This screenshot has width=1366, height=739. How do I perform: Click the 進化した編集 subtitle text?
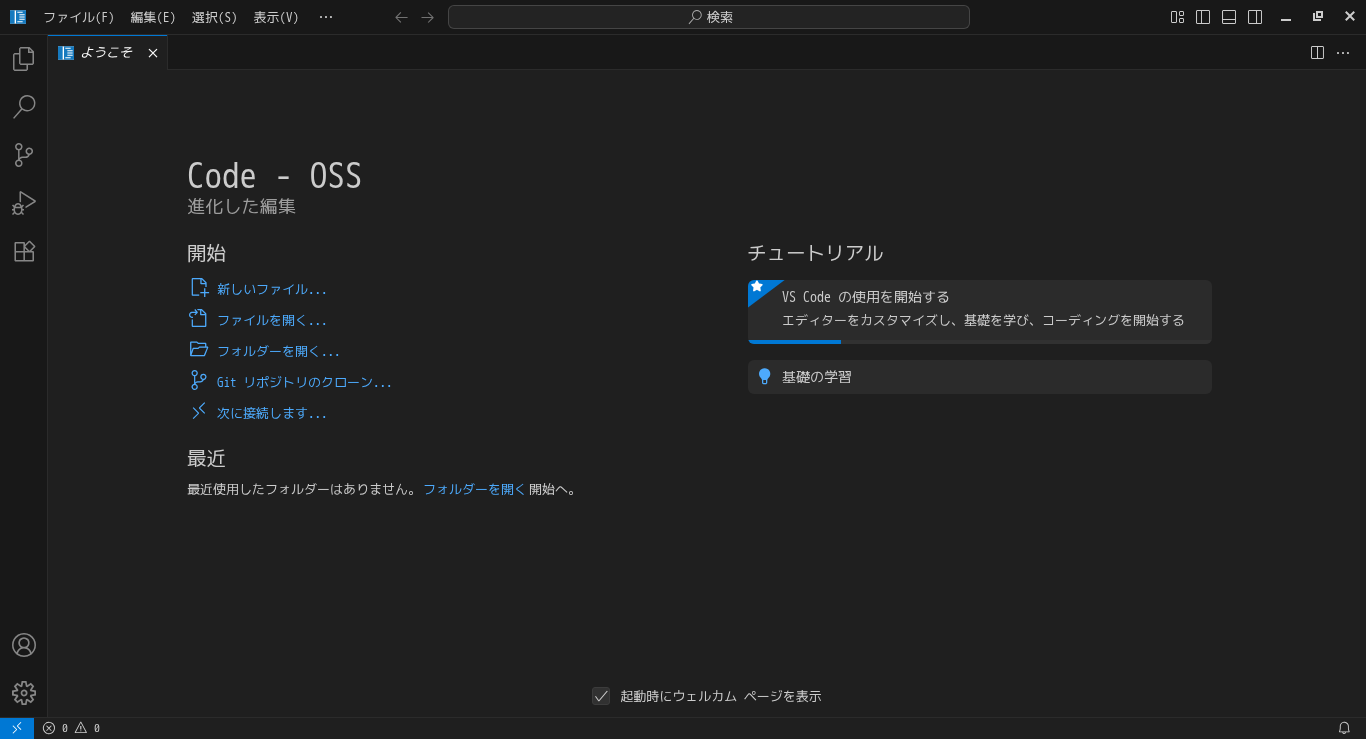tap(241, 206)
